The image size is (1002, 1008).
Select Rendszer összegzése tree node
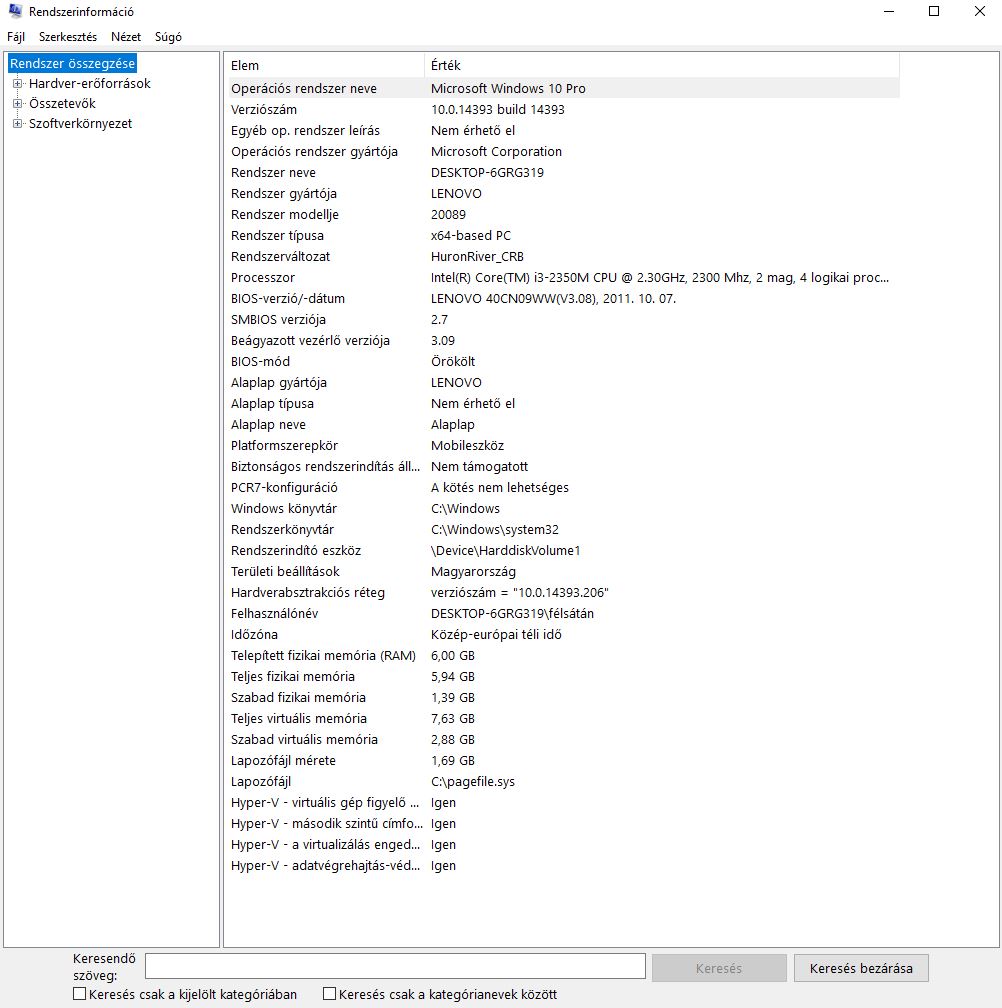(x=72, y=63)
